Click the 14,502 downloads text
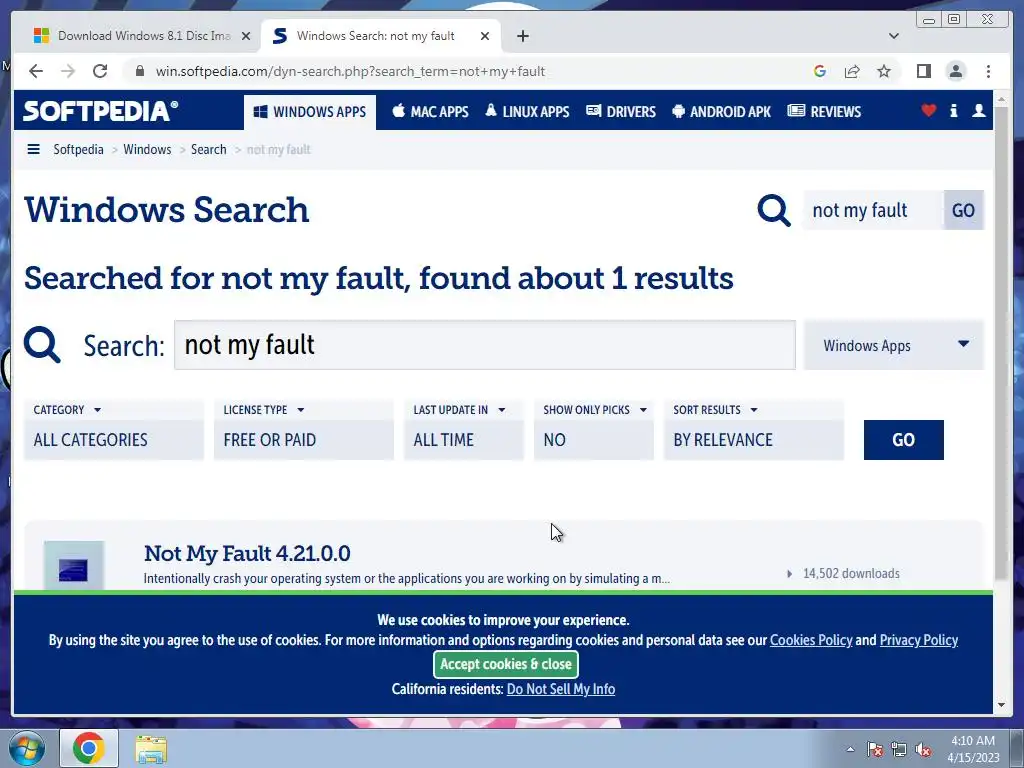Viewport: 1024px width, 768px height. (x=851, y=573)
